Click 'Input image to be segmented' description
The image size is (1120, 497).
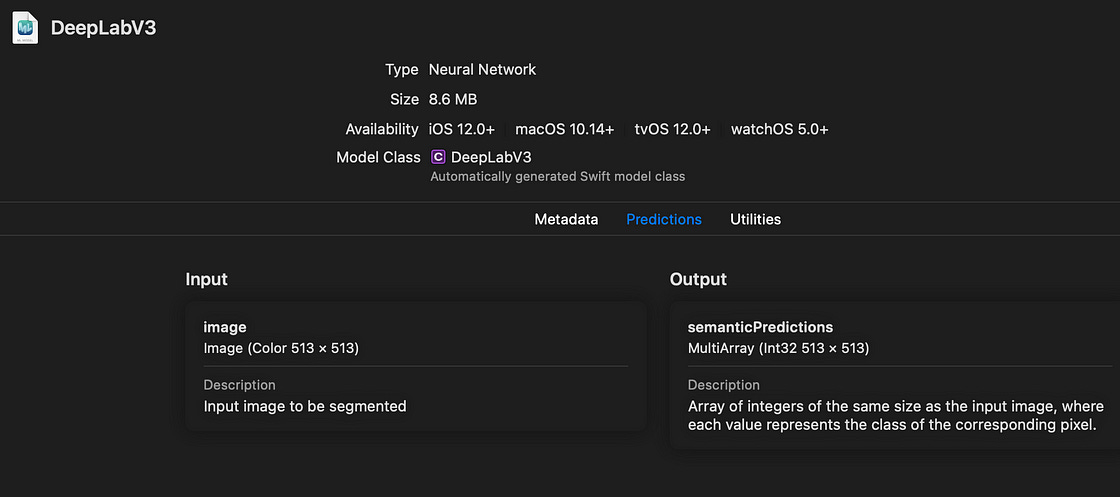[x=305, y=406]
